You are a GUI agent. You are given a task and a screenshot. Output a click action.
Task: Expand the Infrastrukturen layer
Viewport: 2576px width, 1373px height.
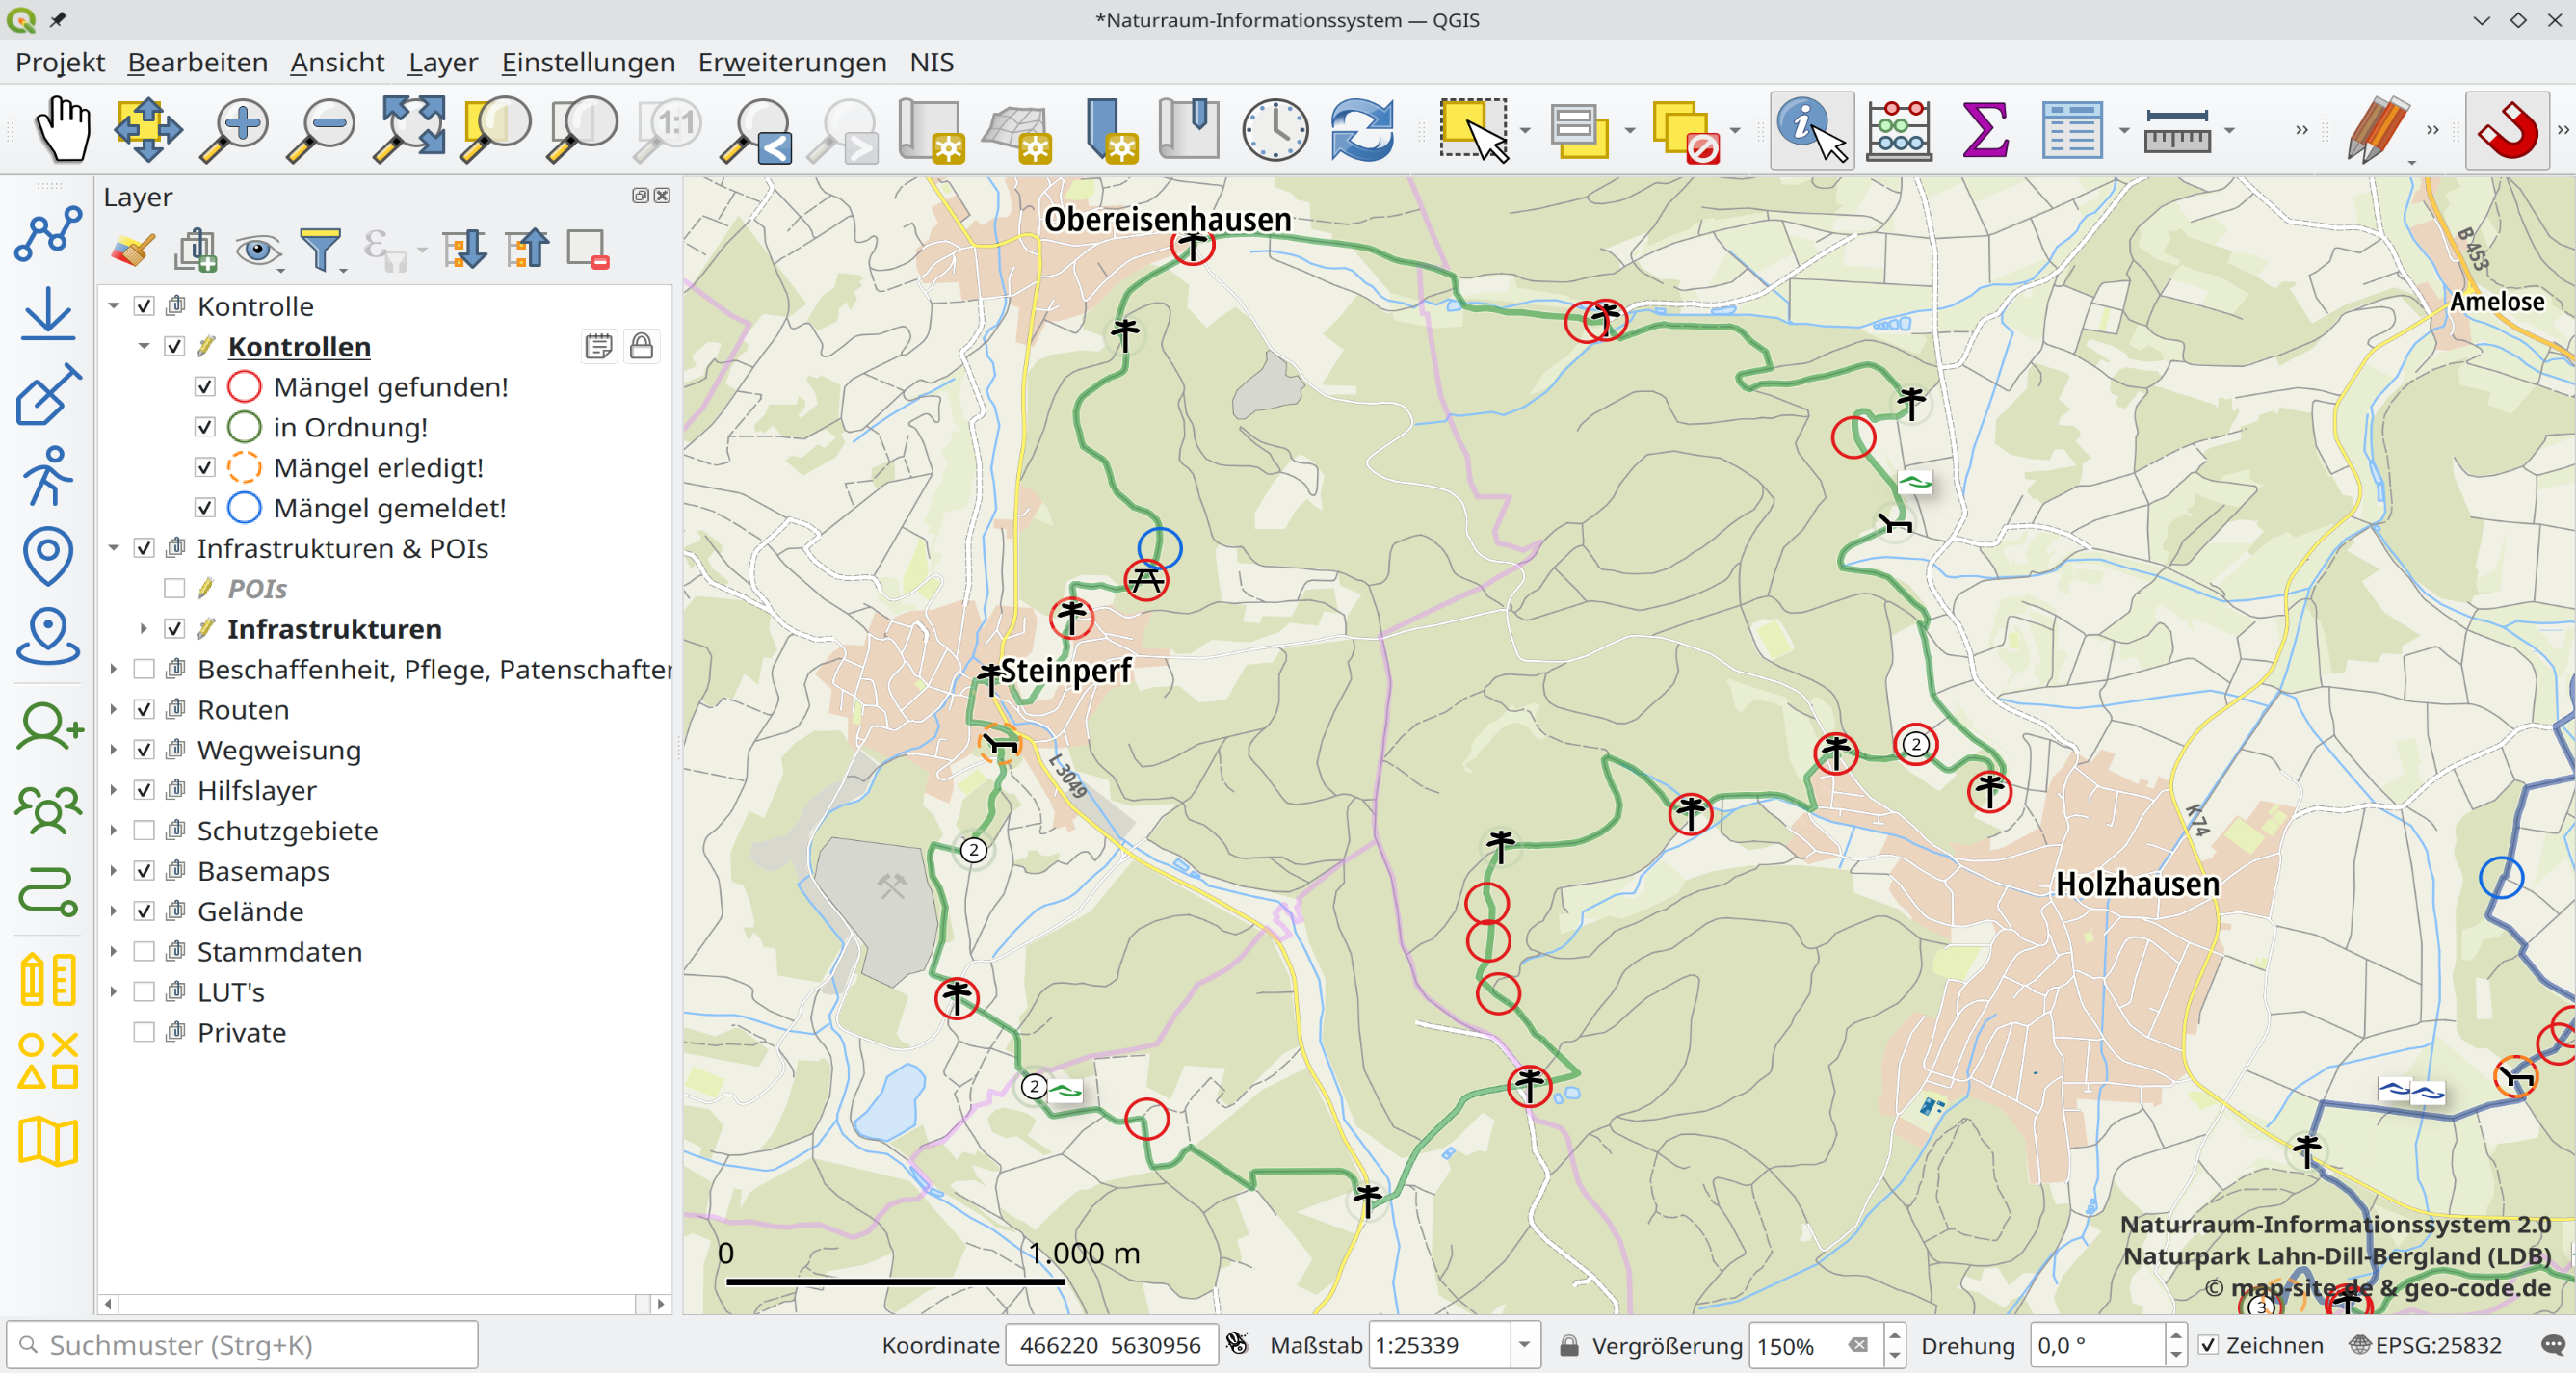click(144, 628)
